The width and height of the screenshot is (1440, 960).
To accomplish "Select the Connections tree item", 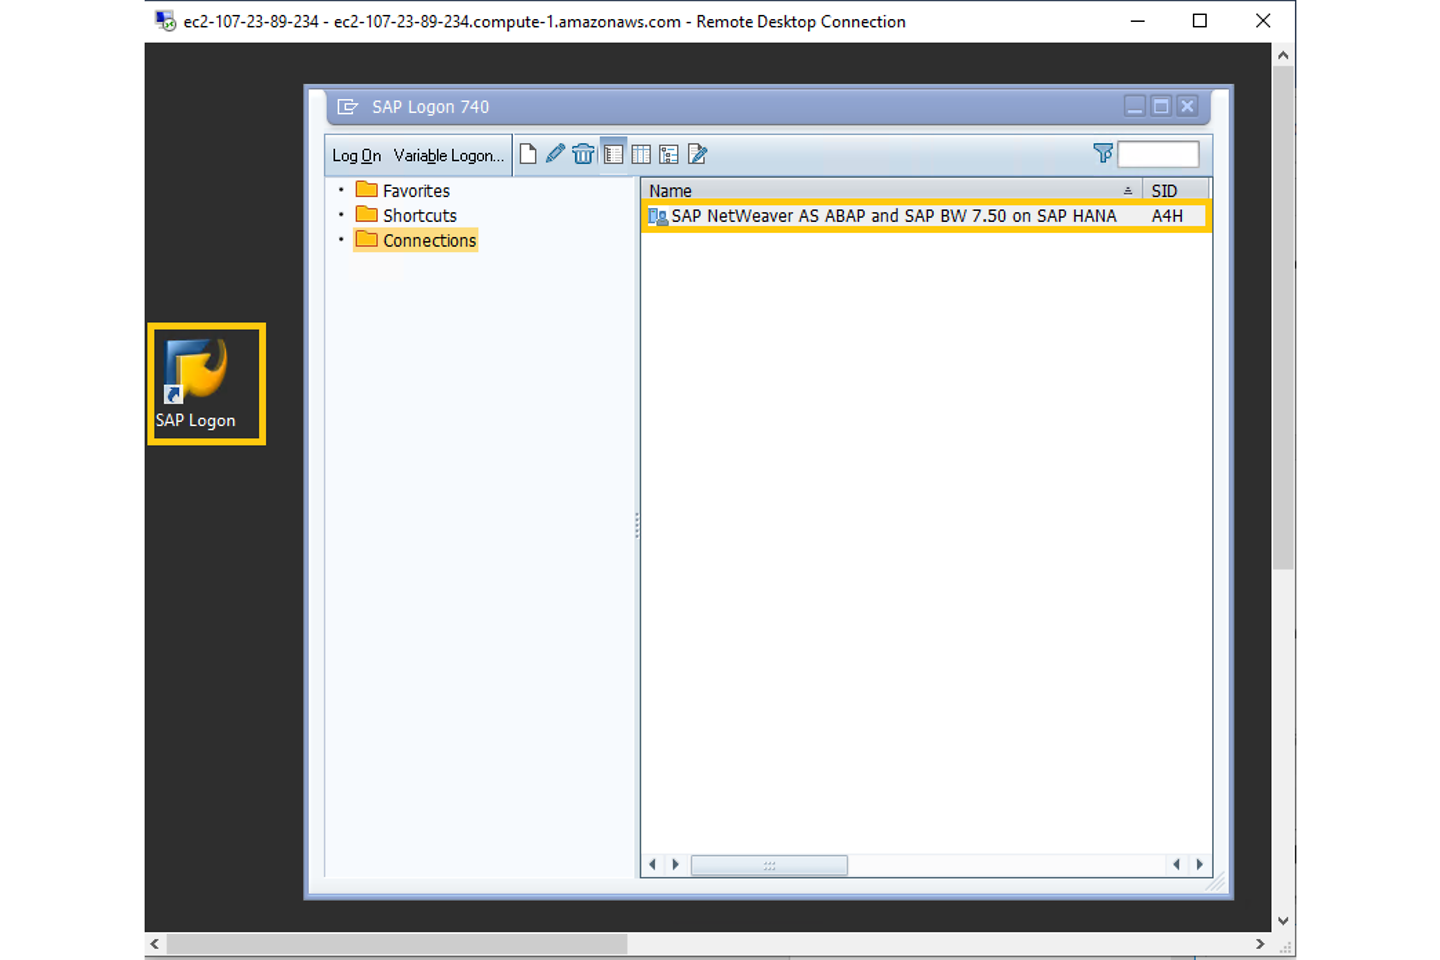I will point(429,240).
